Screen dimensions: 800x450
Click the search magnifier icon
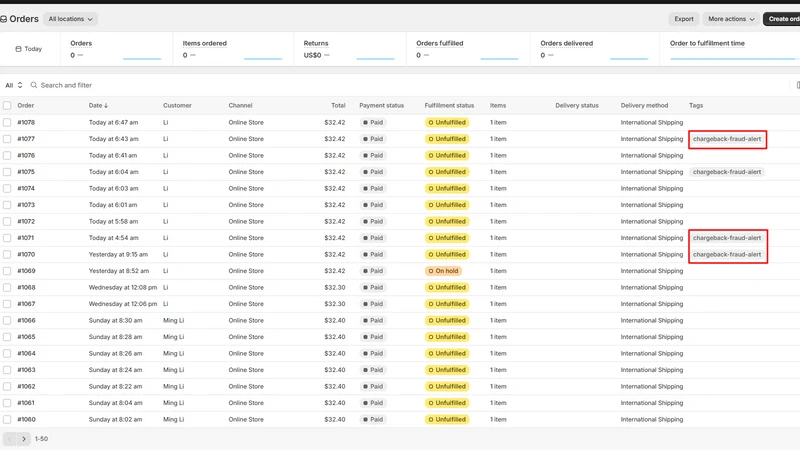34,85
